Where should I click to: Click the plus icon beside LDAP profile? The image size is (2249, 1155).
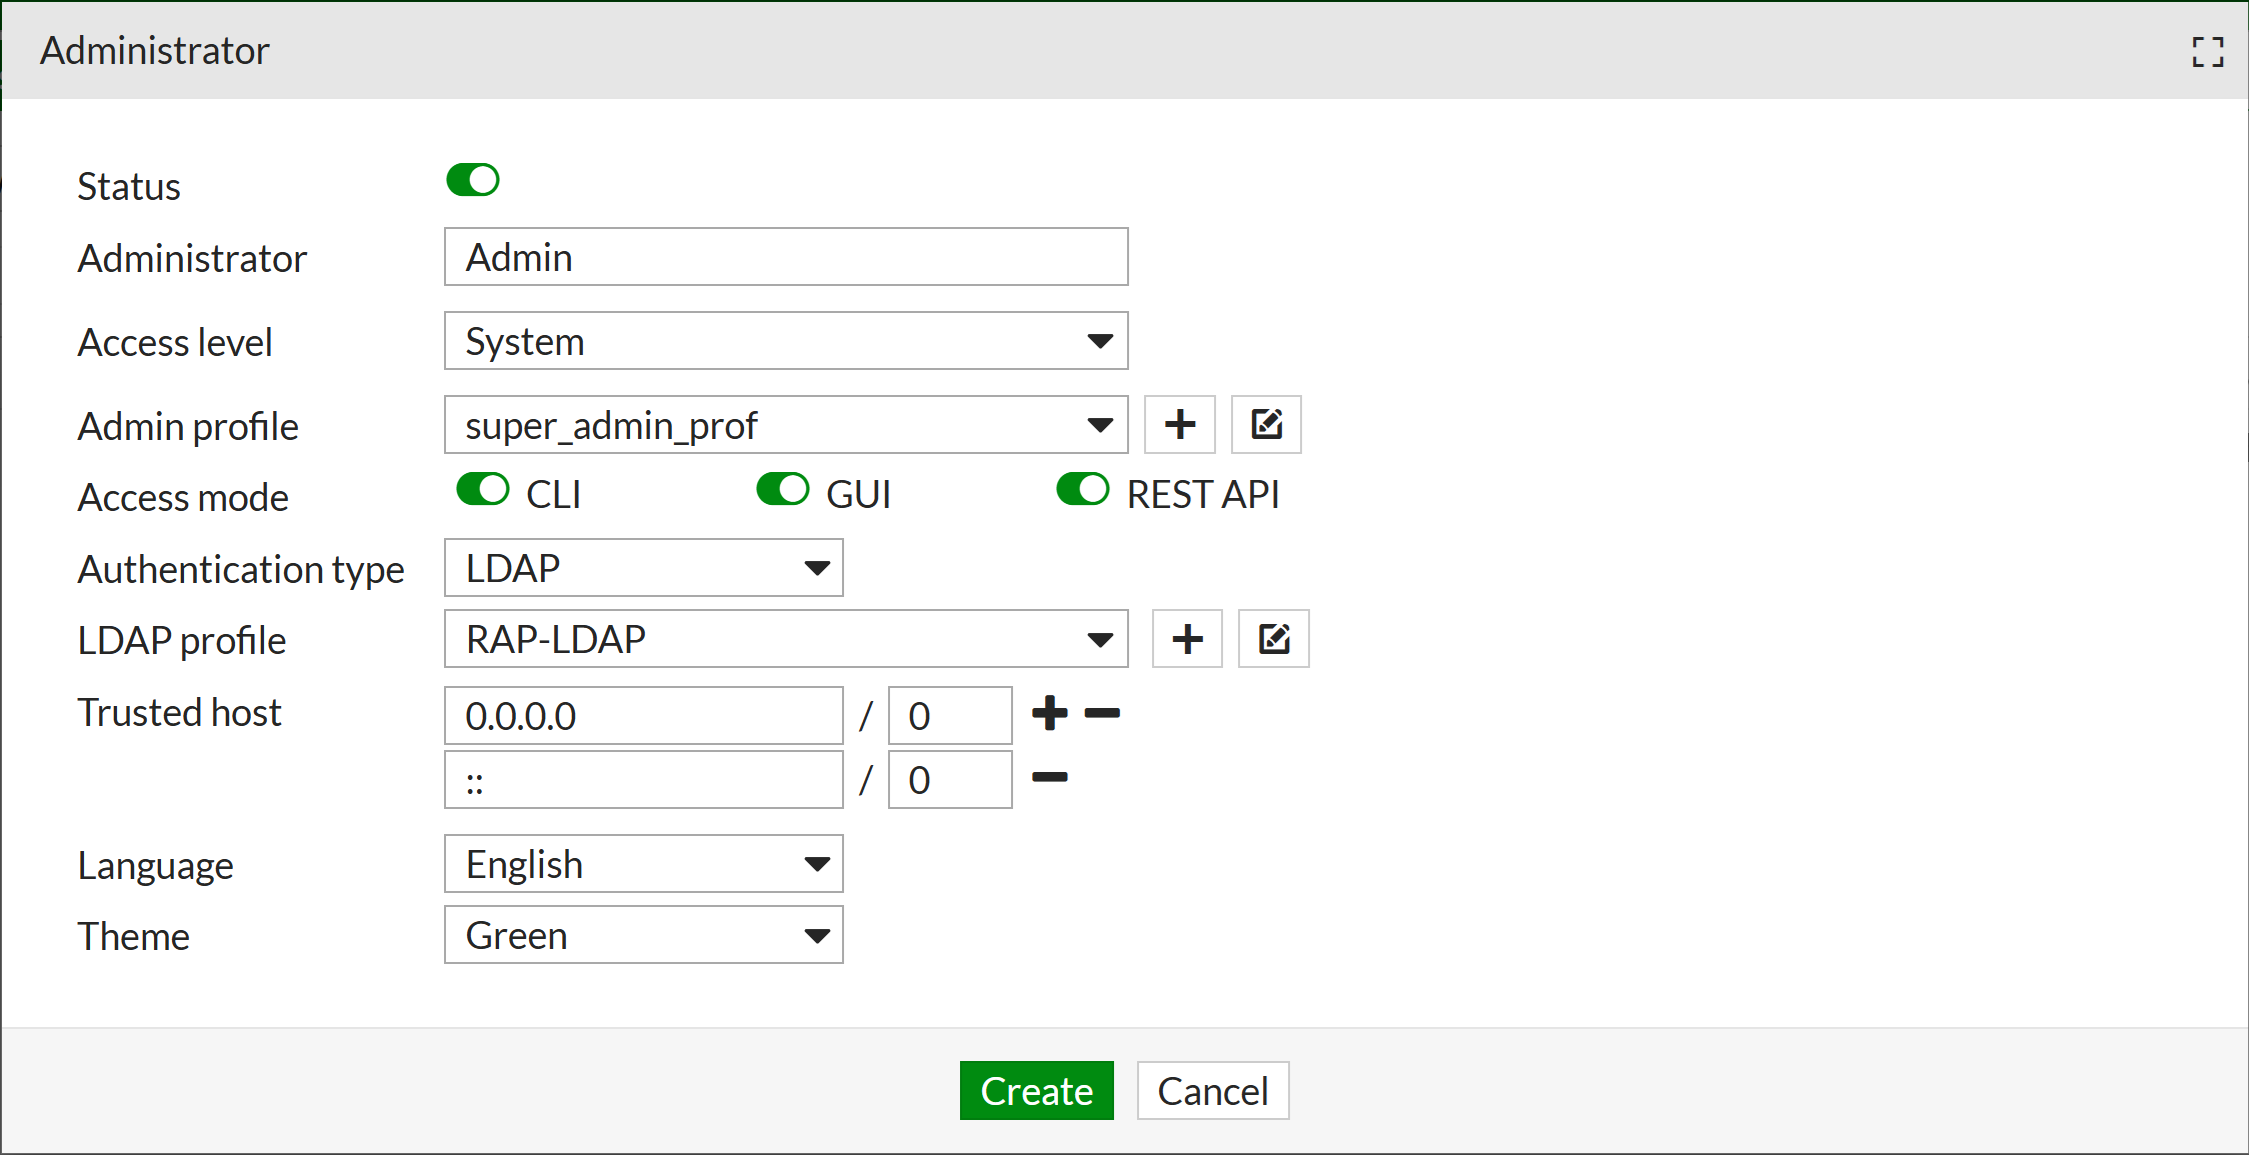1187,639
